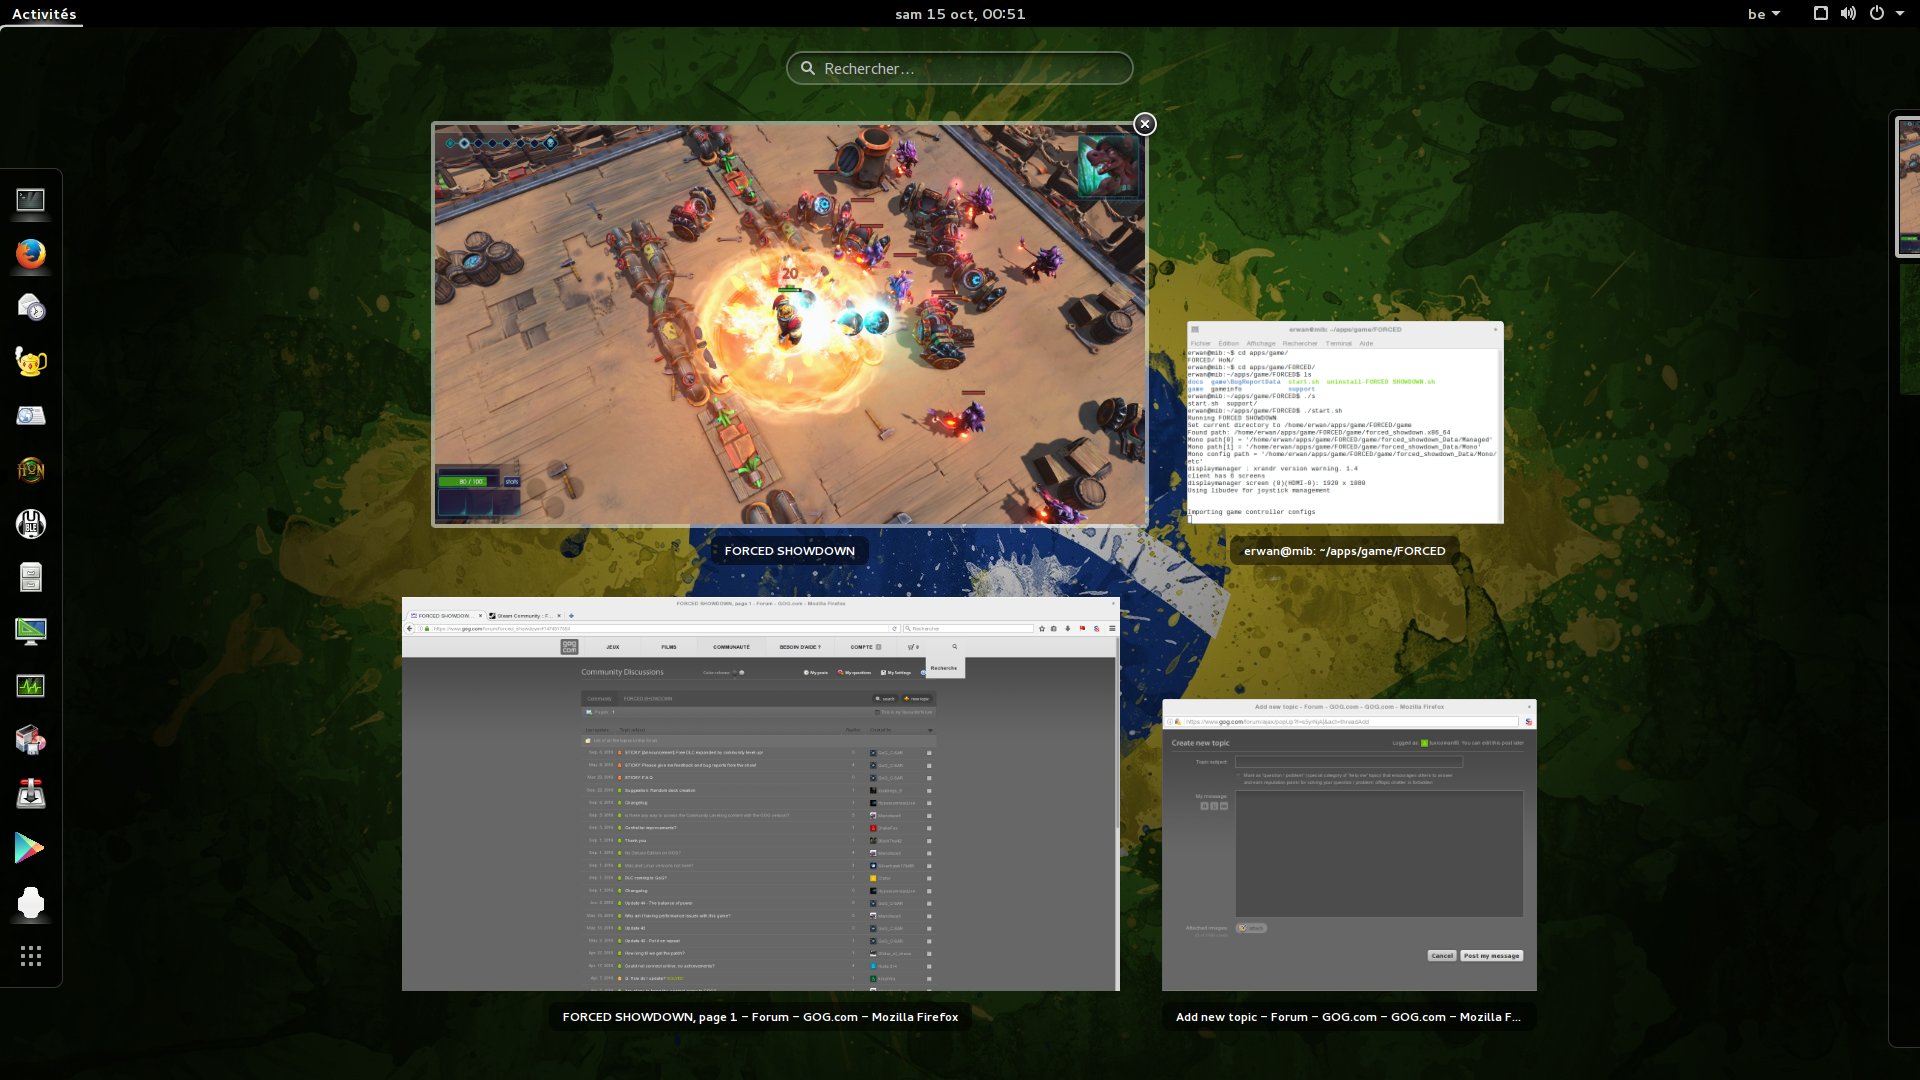Click the Steam Community tab in Firefox preview
The image size is (1920, 1080).
coord(525,616)
